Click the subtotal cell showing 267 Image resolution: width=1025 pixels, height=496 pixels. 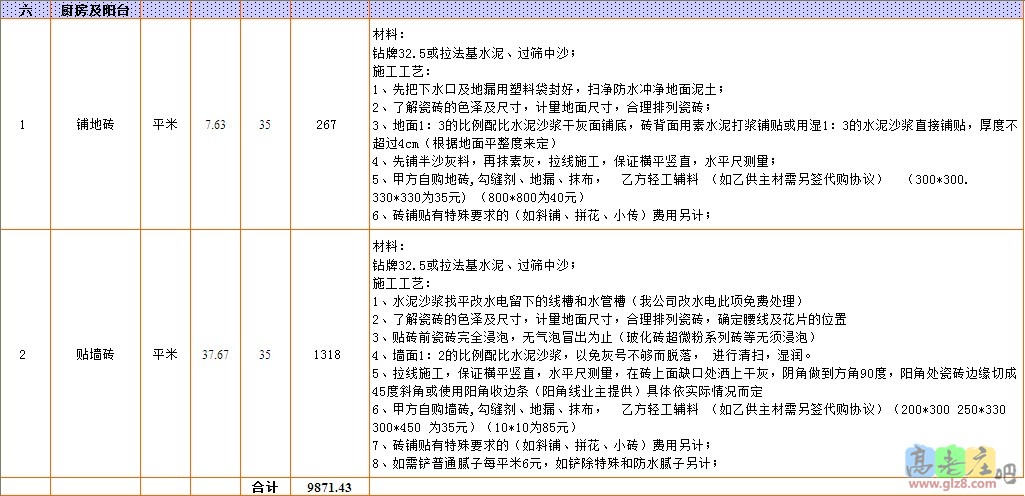pos(329,126)
